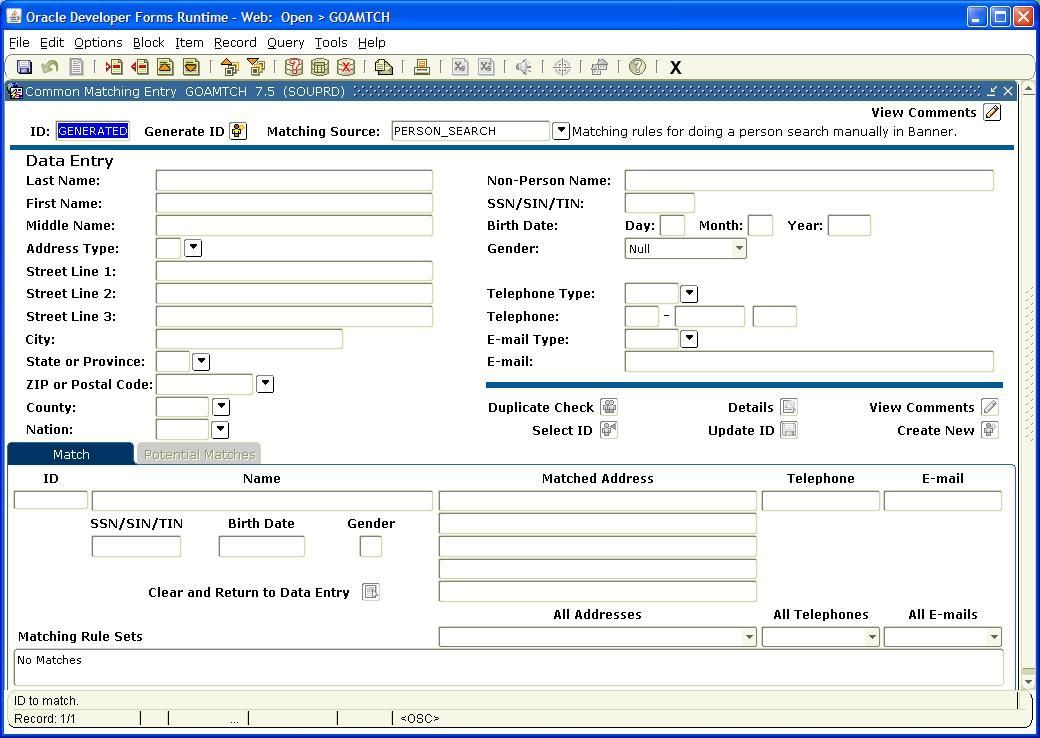
Task: Open the Edit menu
Action: point(52,42)
